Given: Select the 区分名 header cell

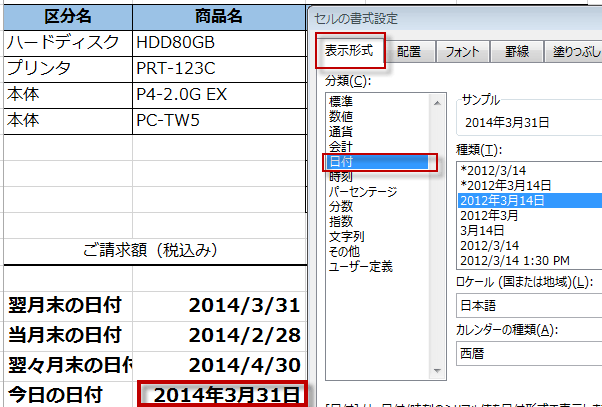Looking at the screenshot, I should pyautogui.click(x=68, y=17).
